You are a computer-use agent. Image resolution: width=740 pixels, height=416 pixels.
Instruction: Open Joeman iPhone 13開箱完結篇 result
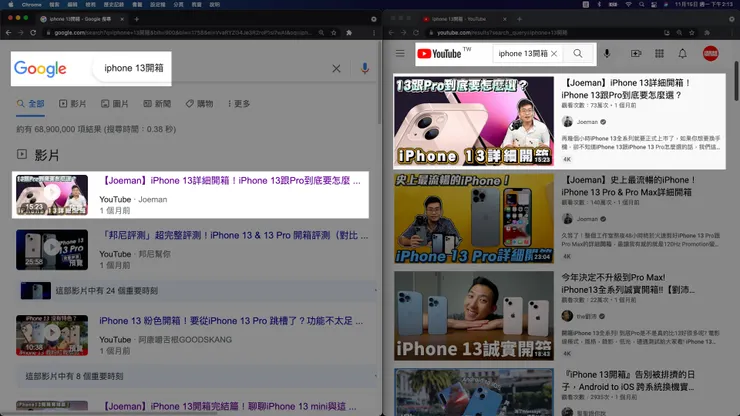(x=228, y=406)
